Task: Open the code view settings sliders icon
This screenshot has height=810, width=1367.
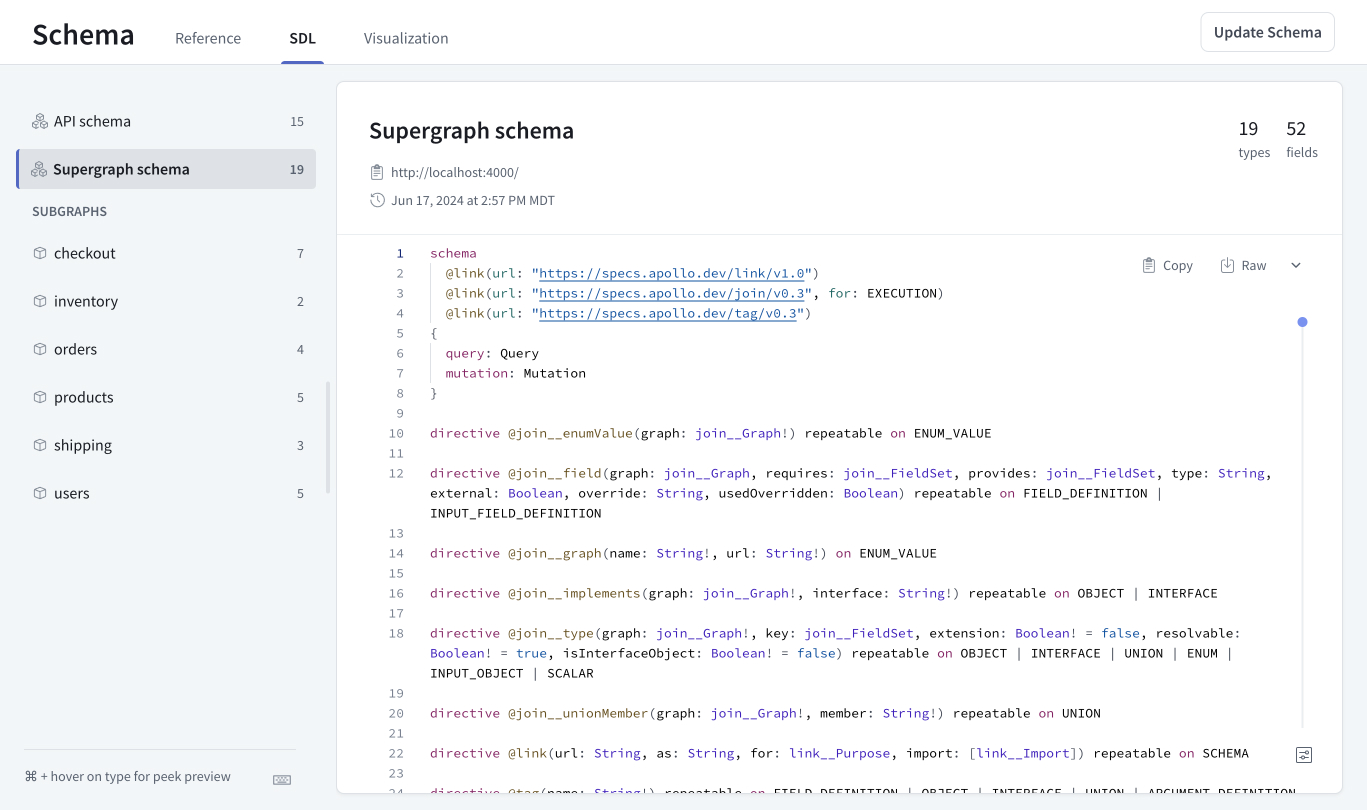Action: click(x=1304, y=755)
